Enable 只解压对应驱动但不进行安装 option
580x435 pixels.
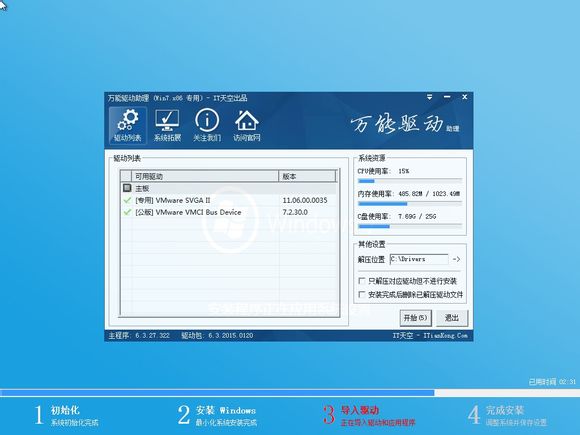point(362,281)
